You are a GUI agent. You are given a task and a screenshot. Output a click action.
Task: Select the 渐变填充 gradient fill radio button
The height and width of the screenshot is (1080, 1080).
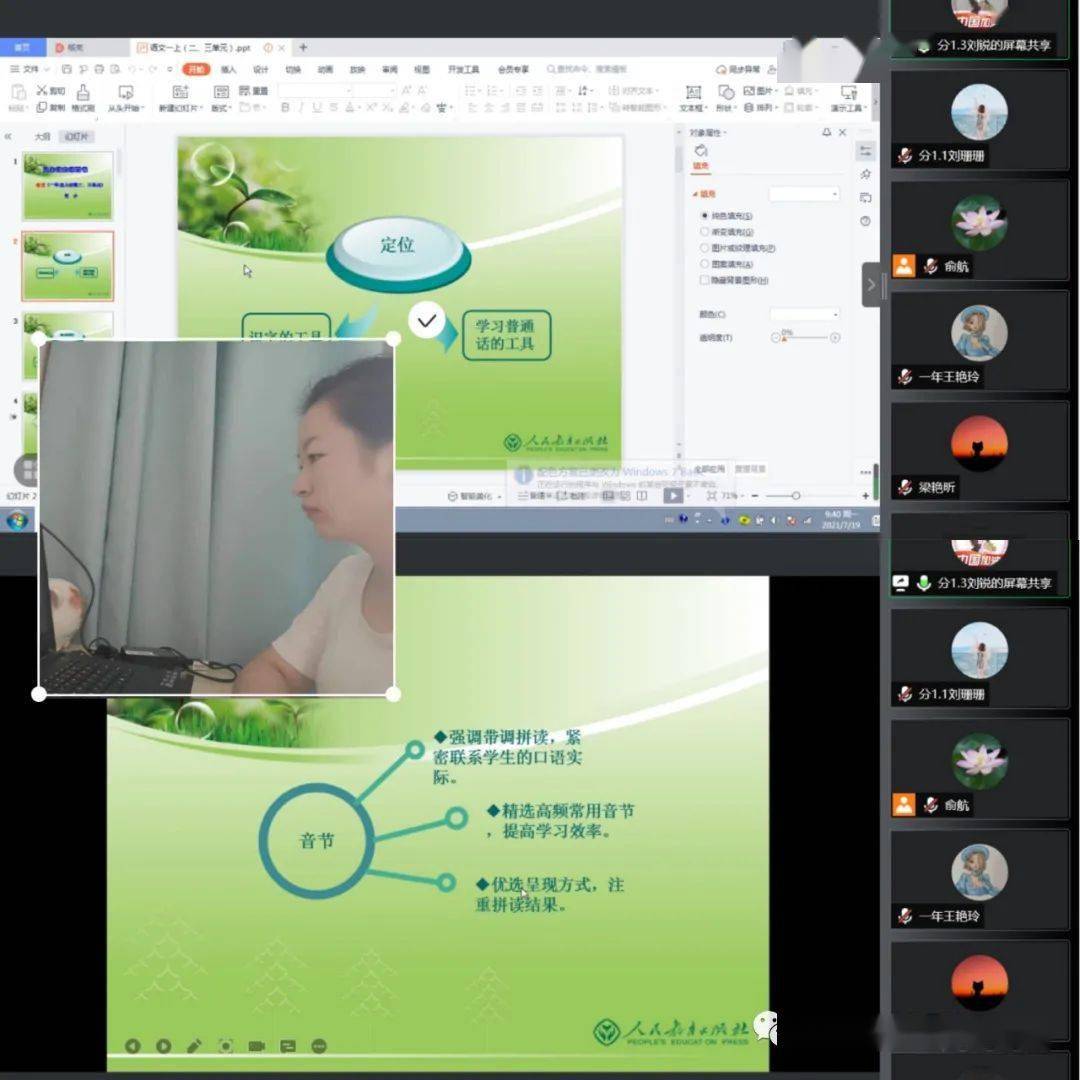705,232
